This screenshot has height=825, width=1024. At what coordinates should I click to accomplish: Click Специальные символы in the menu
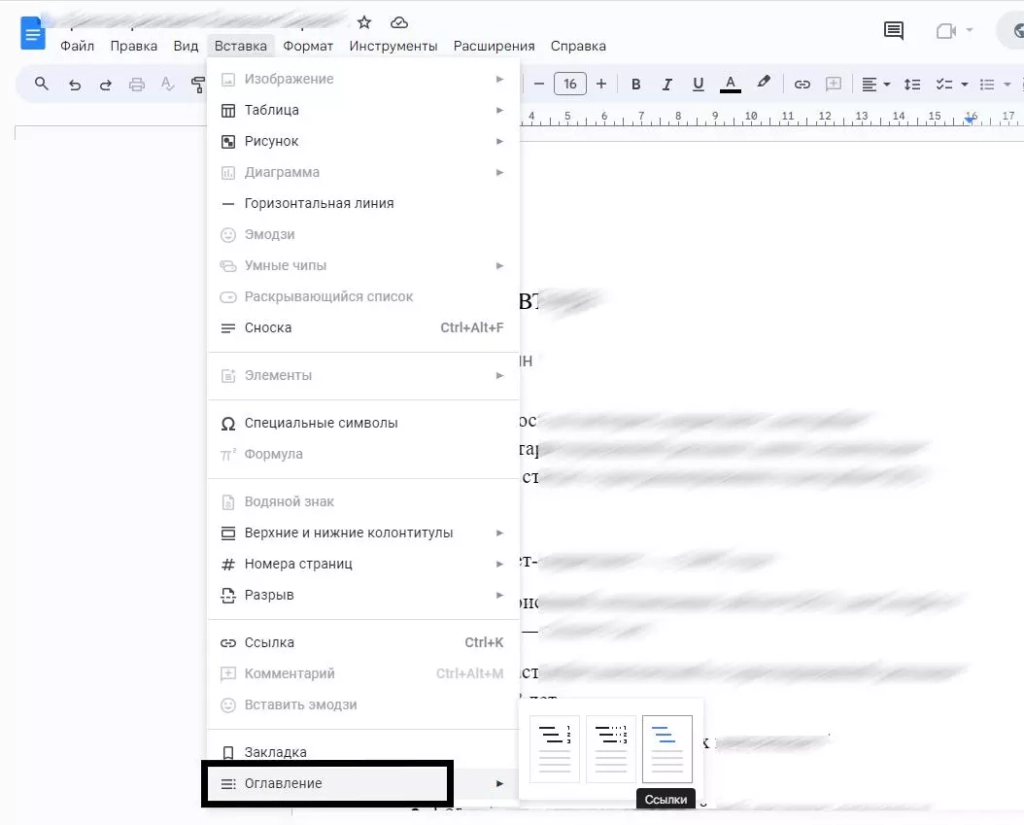click(321, 423)
